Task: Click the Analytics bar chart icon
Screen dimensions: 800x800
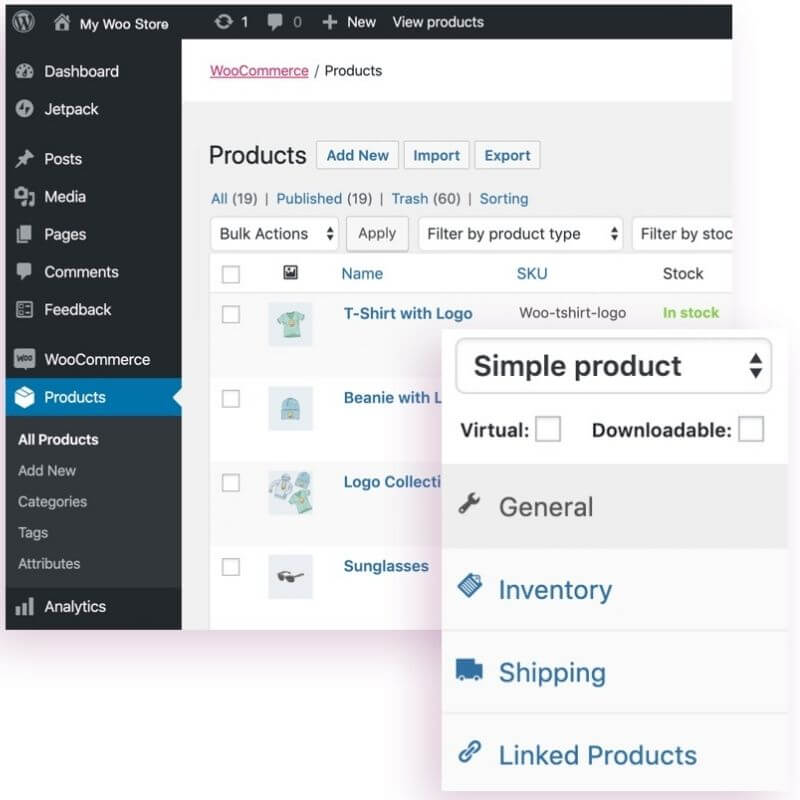Action: (x=24, y=606)
